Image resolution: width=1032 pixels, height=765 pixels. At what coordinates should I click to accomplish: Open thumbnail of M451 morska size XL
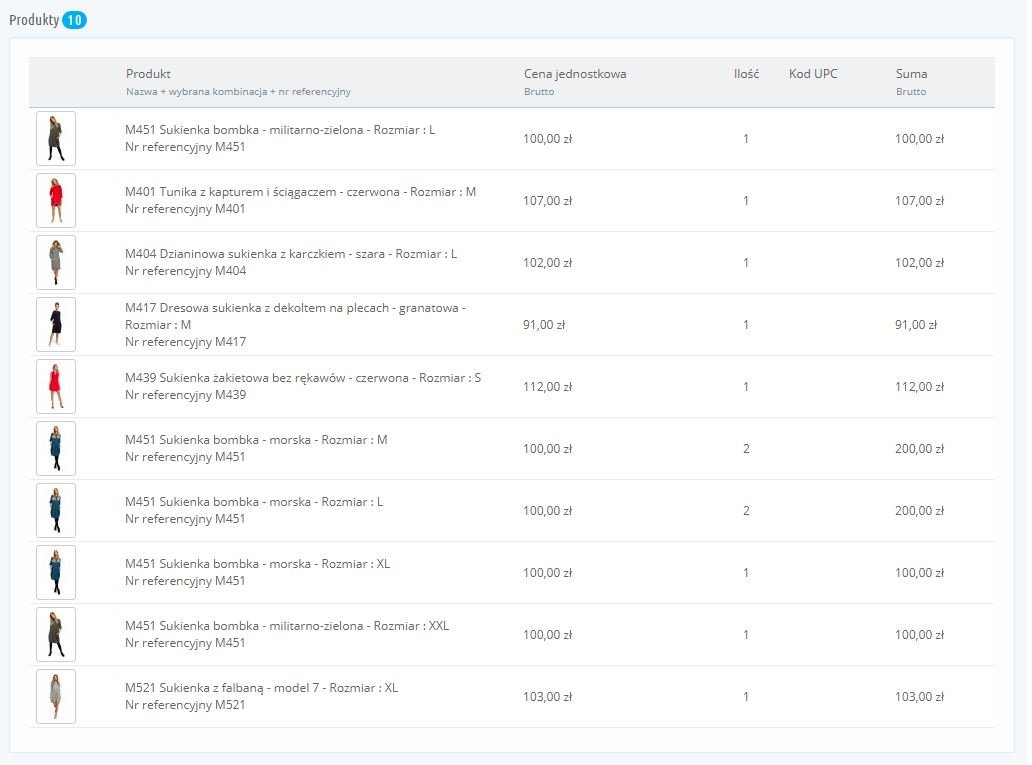pyautogui.click(x=56, y=572)
